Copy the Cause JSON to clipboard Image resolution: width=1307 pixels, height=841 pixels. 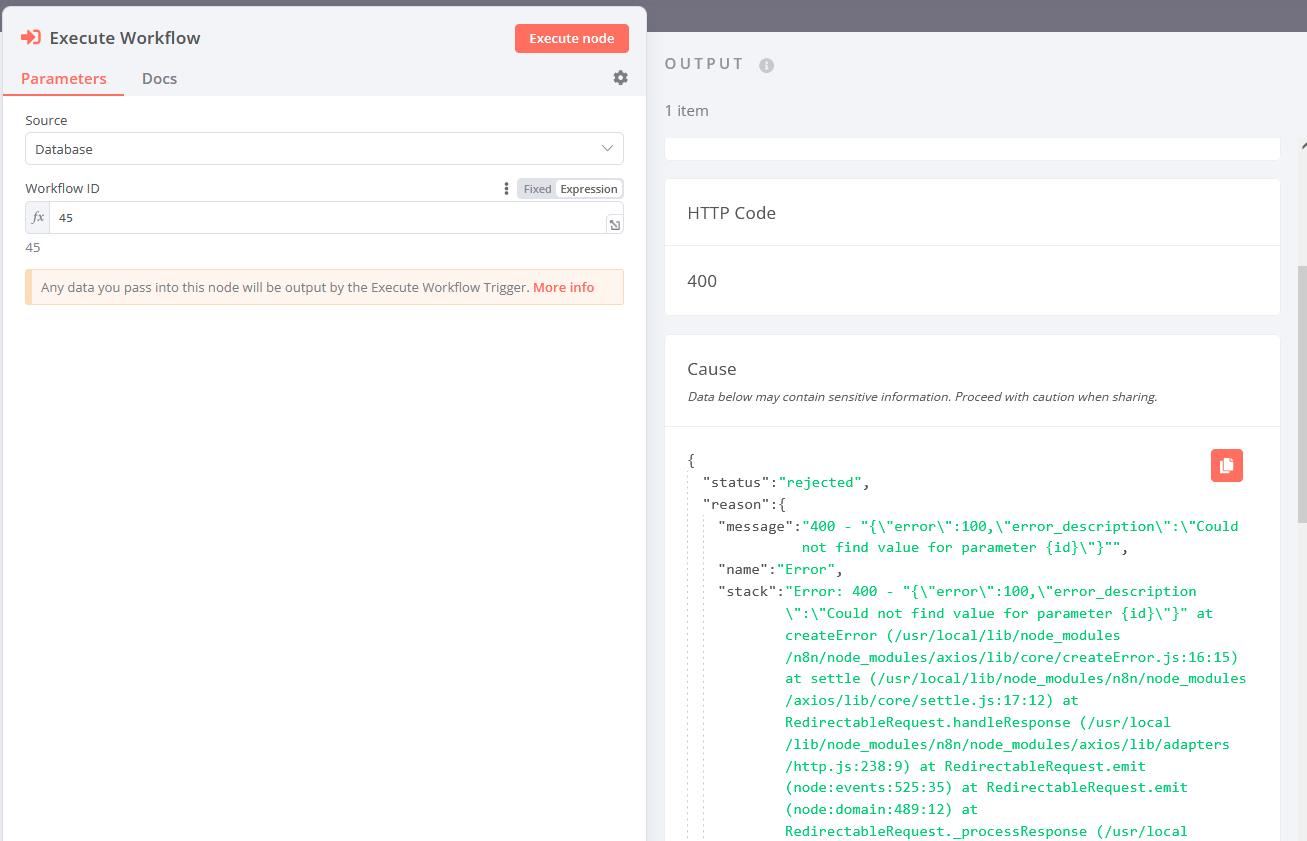tap(1226, 466)
